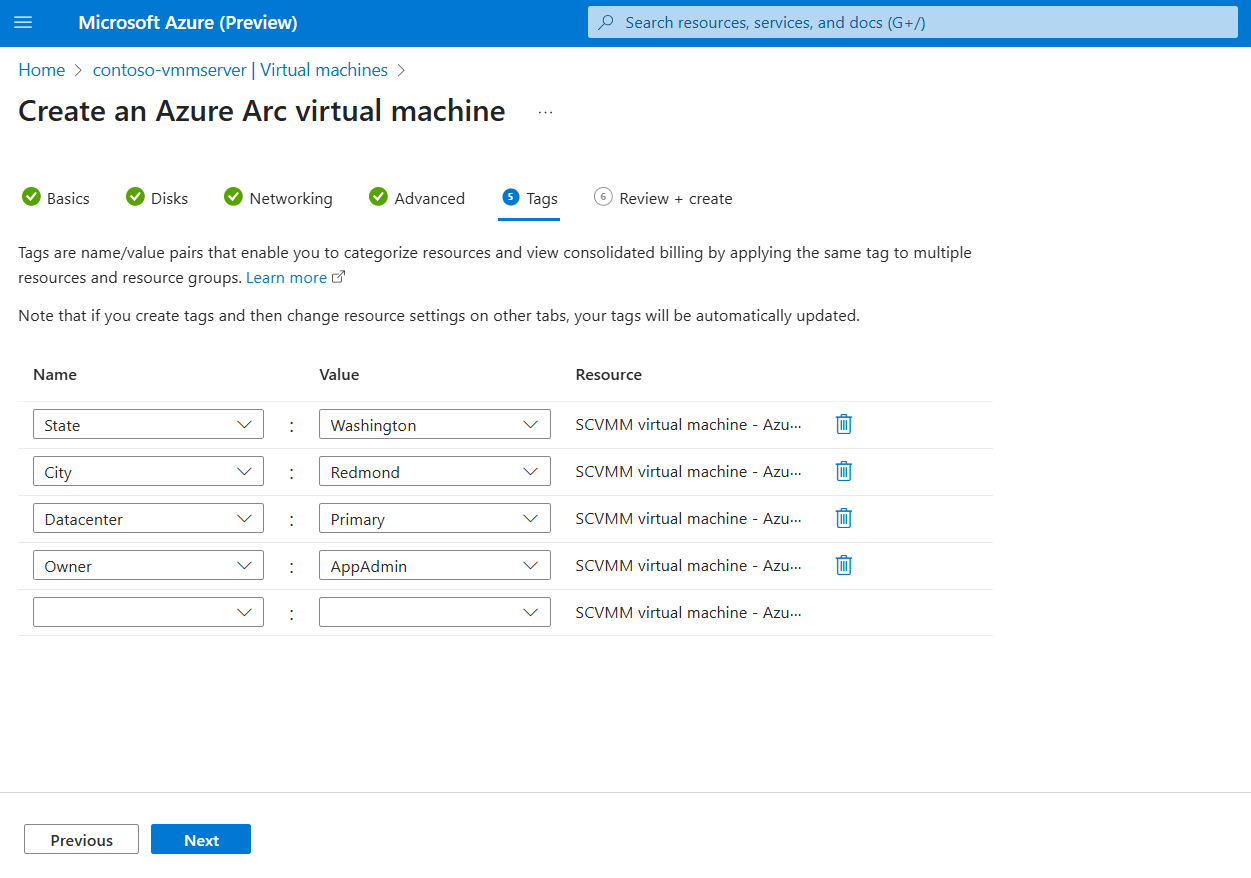This screenshot has width=1251, height=878.
Task: Open the ellipsis more options menu
Action: tap(545, 112)
